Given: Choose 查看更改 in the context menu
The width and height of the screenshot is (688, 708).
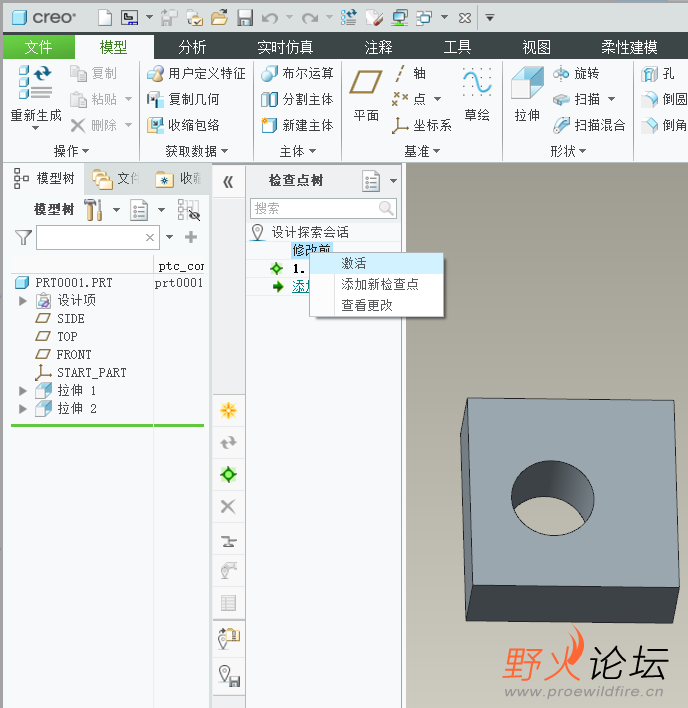Looking at the screenshot, I should pos(377,306).
